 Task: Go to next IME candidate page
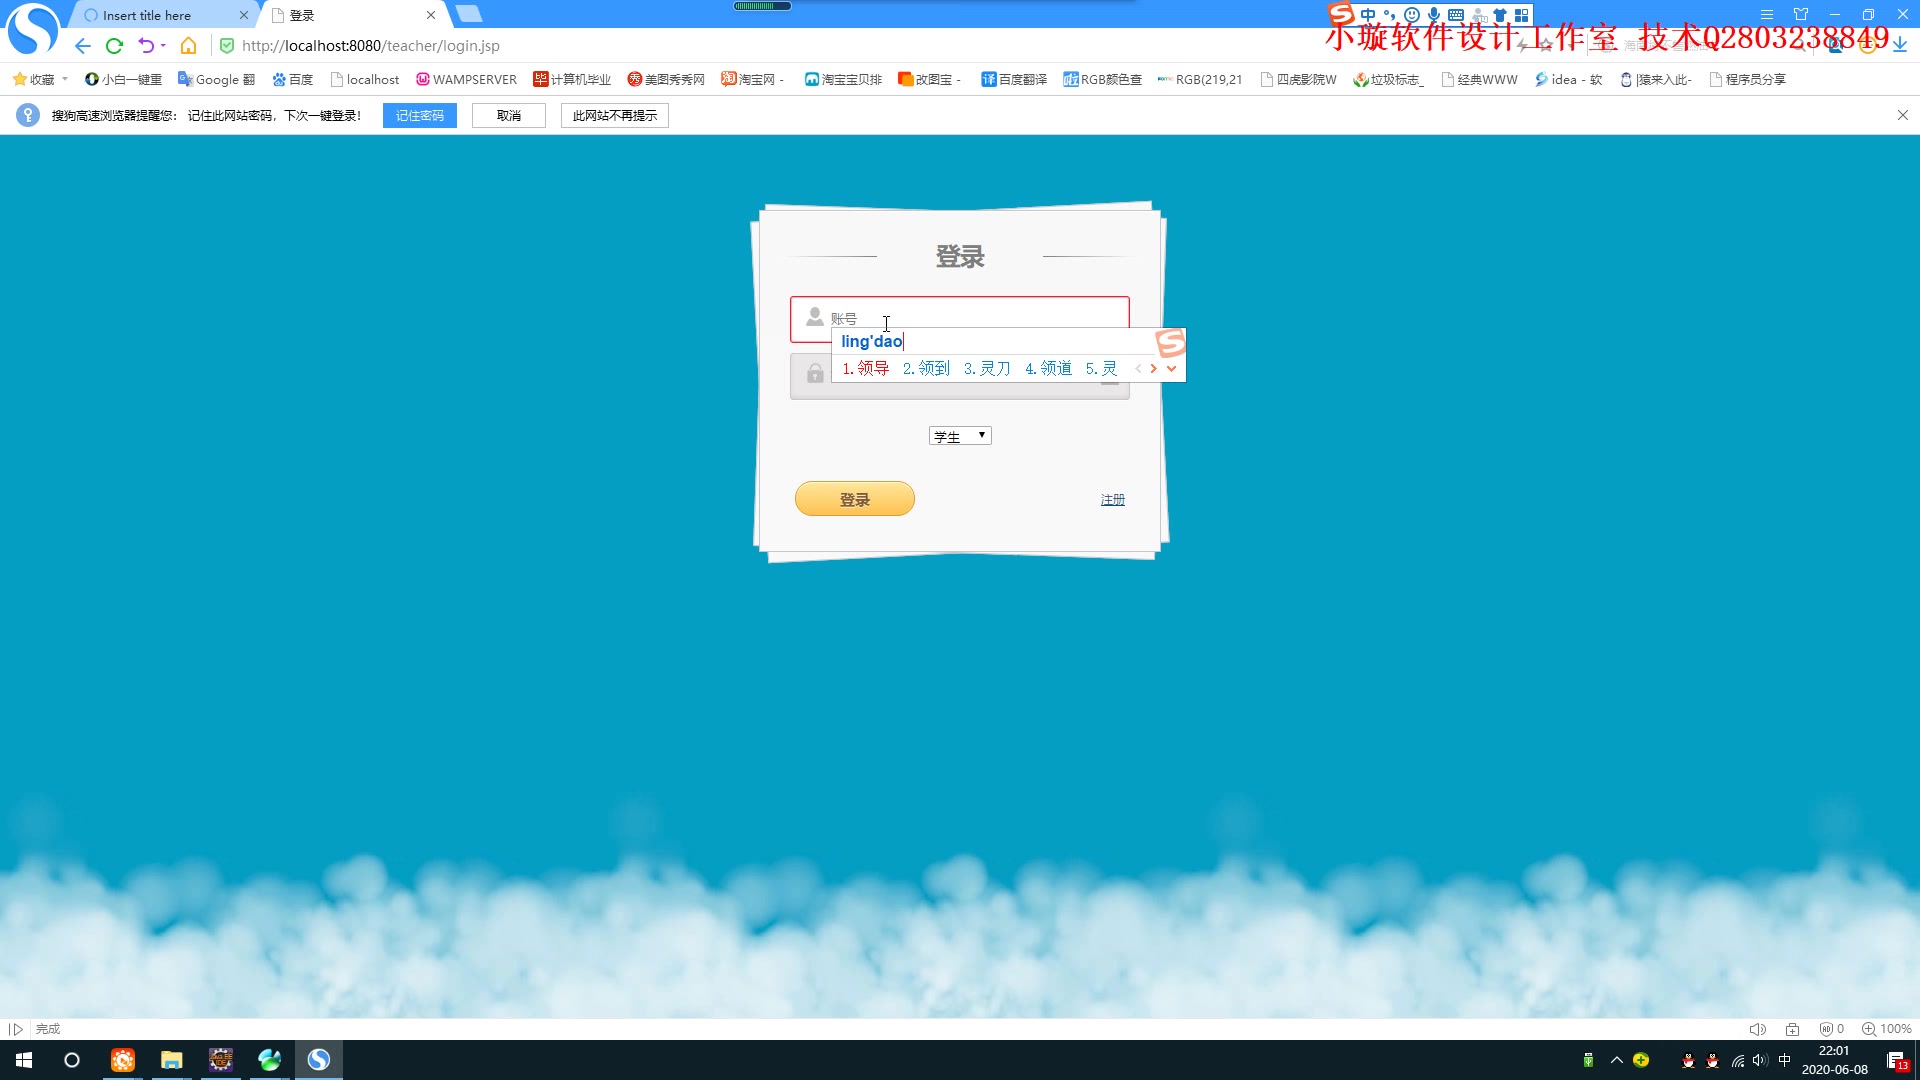click(1153, 369)
